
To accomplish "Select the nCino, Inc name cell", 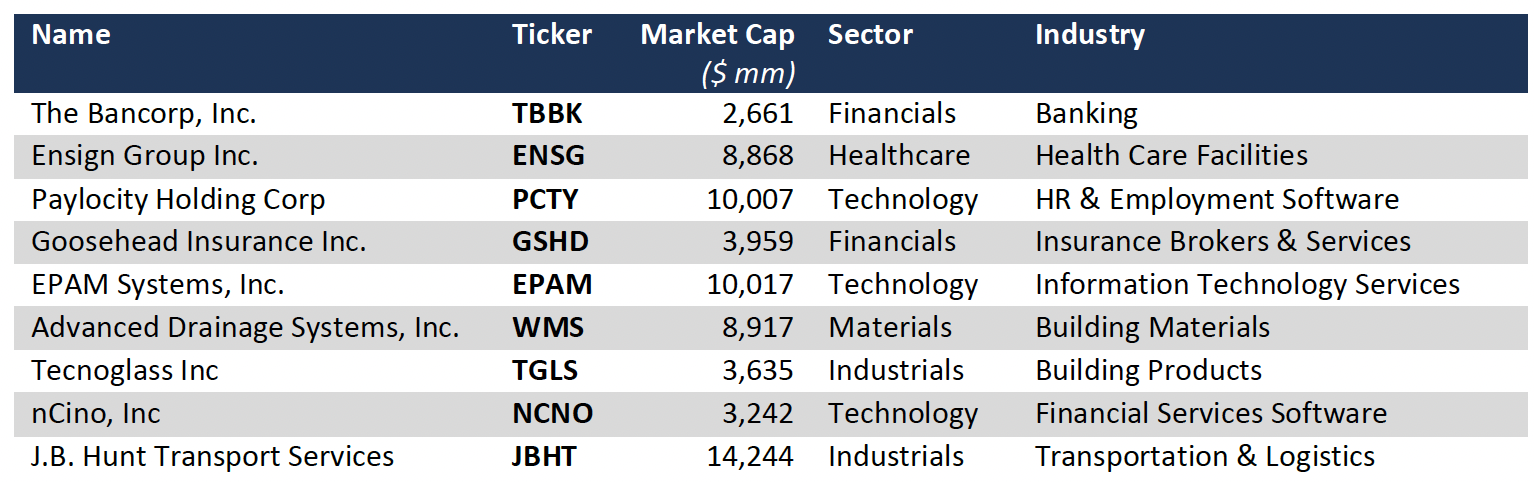I will pos(96,414).
